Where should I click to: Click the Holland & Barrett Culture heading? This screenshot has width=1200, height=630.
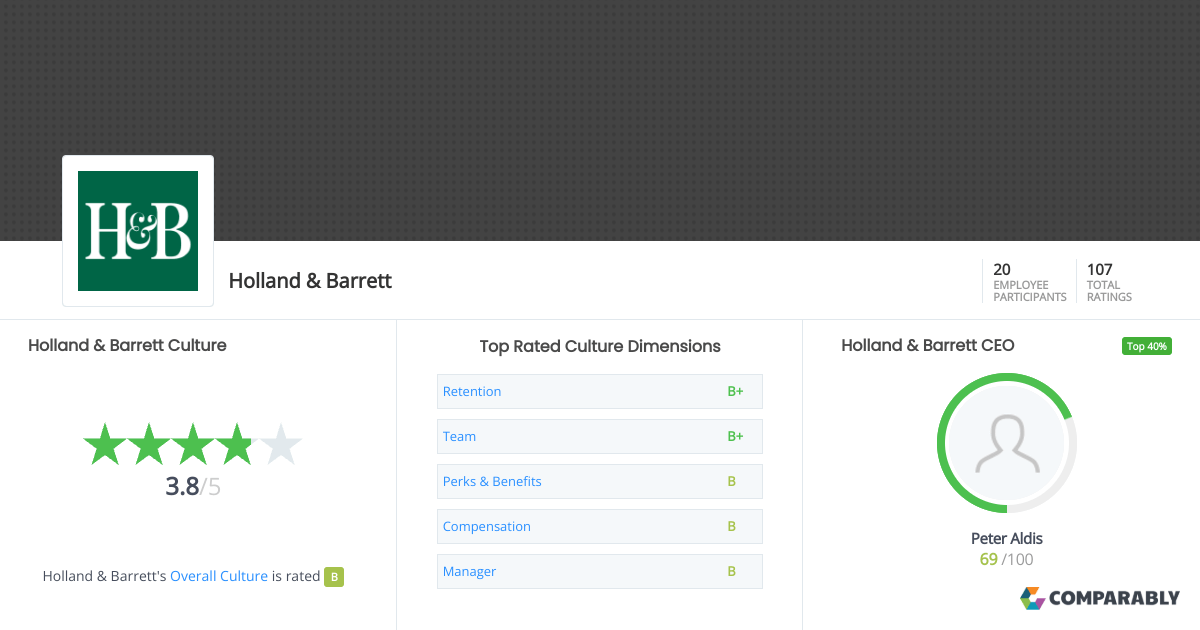coord(127,345)
